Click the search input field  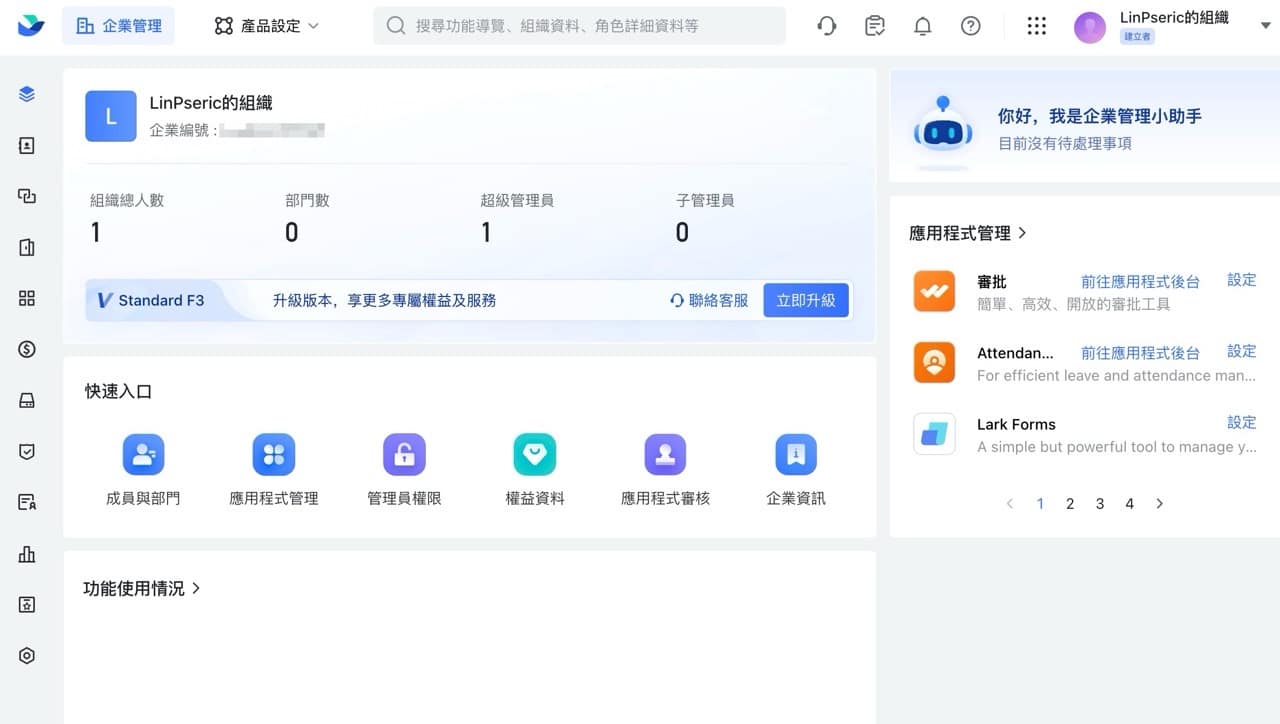[x=580, y=26]
